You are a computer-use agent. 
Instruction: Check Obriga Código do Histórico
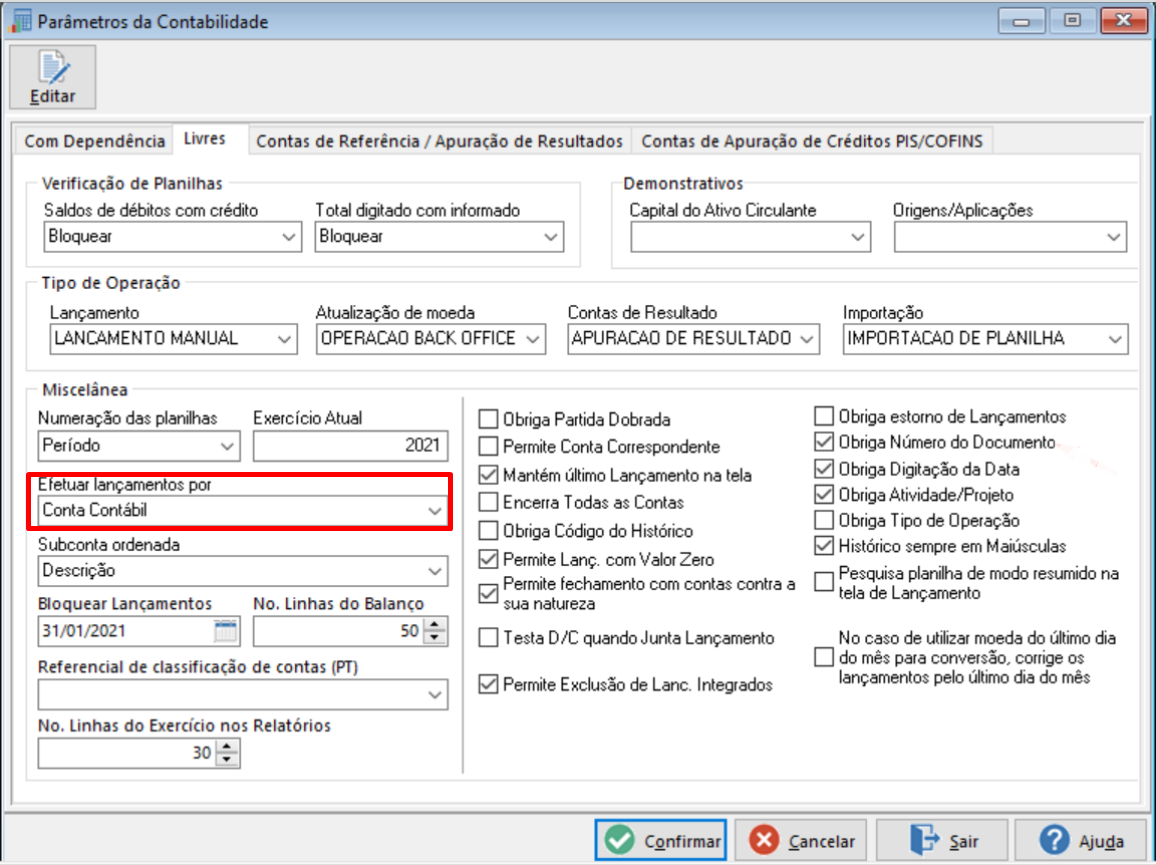click(x=488, y=530)
